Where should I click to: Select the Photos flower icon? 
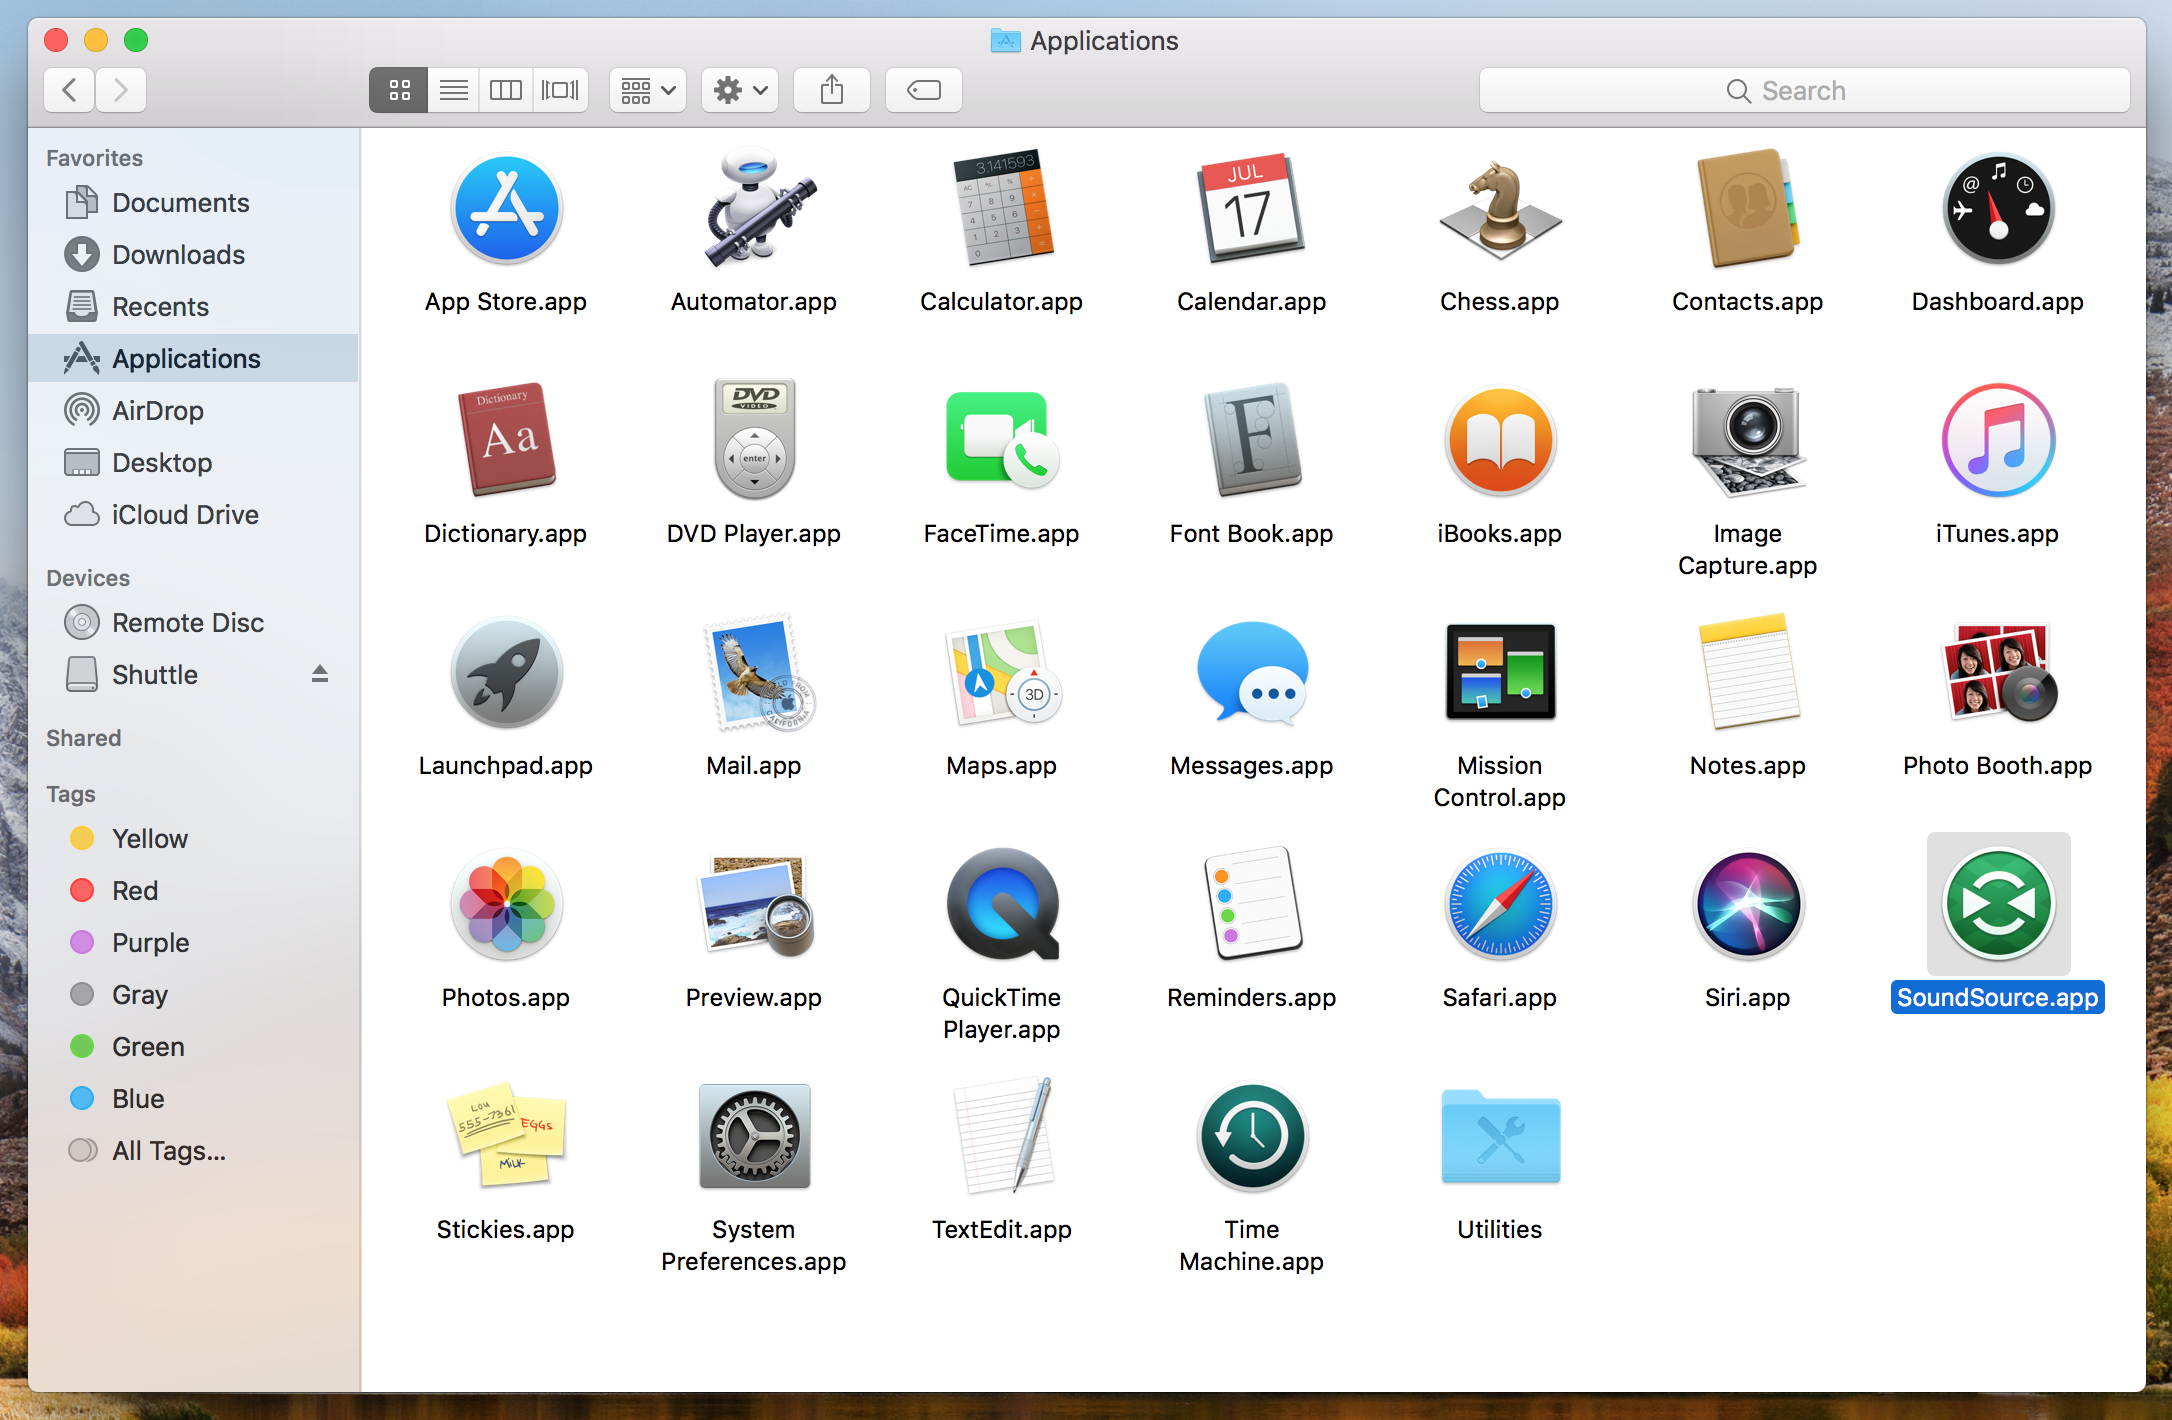click(506, 904)
